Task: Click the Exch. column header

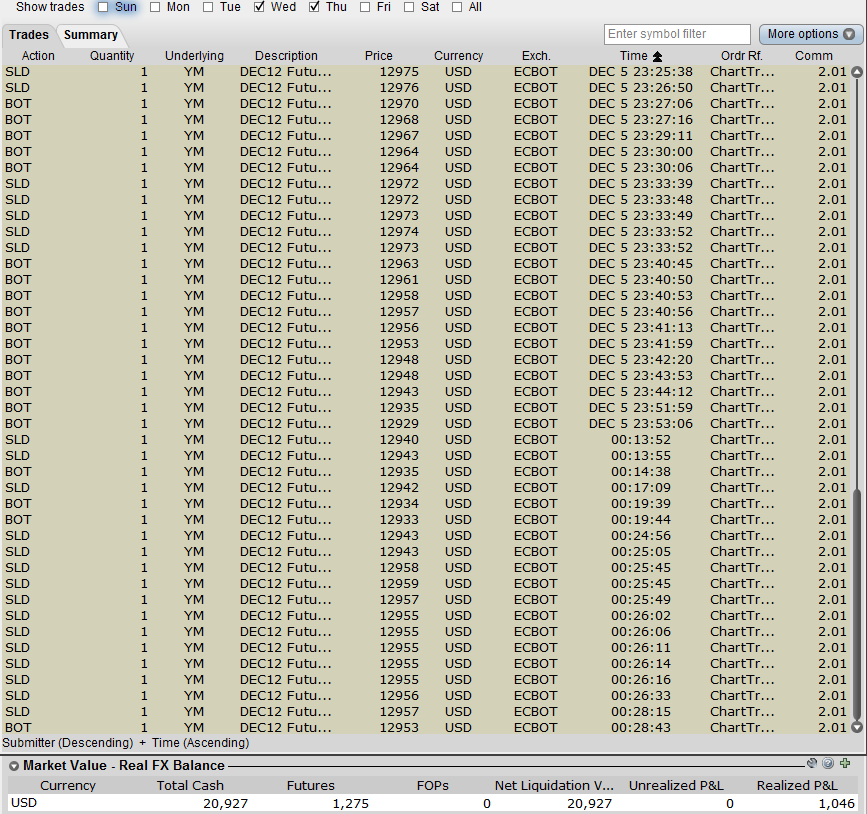Action: coord(536,56)
